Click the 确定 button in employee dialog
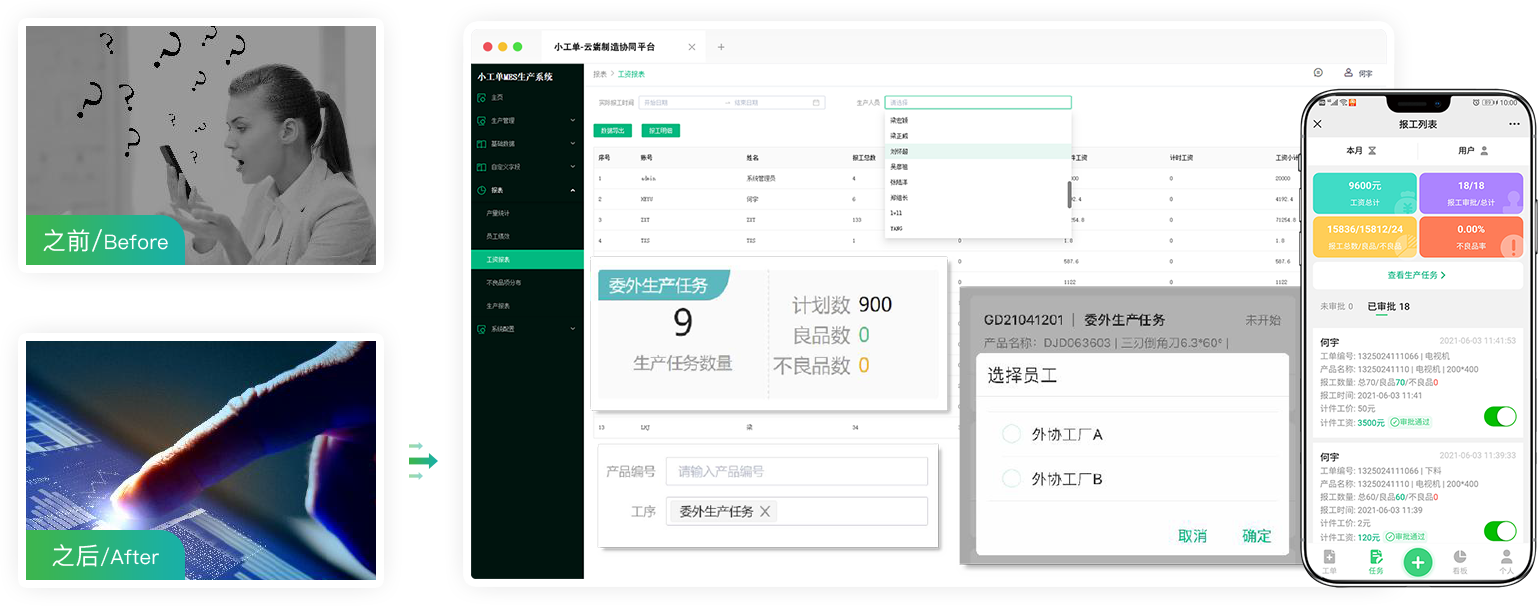 pyautogui.click(x=1256, y=536)
